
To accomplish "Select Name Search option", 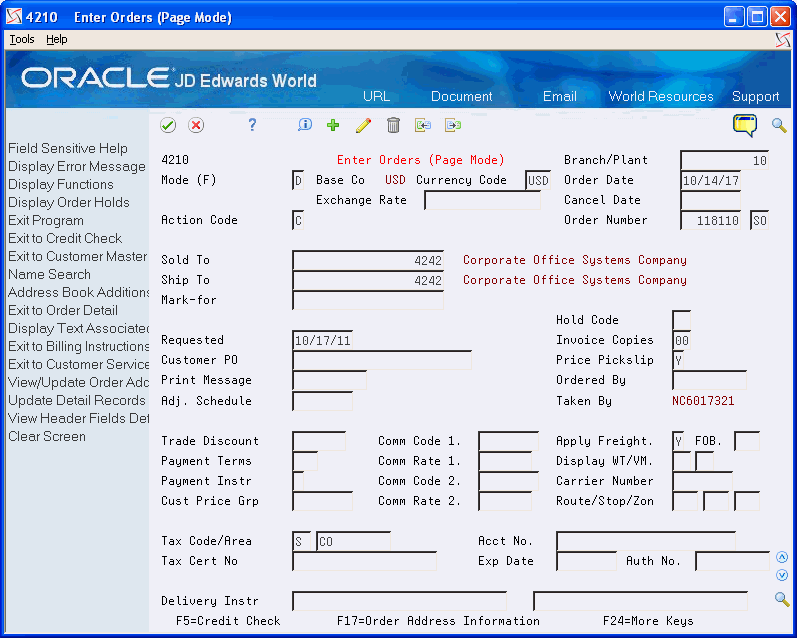I will point(49,275).
